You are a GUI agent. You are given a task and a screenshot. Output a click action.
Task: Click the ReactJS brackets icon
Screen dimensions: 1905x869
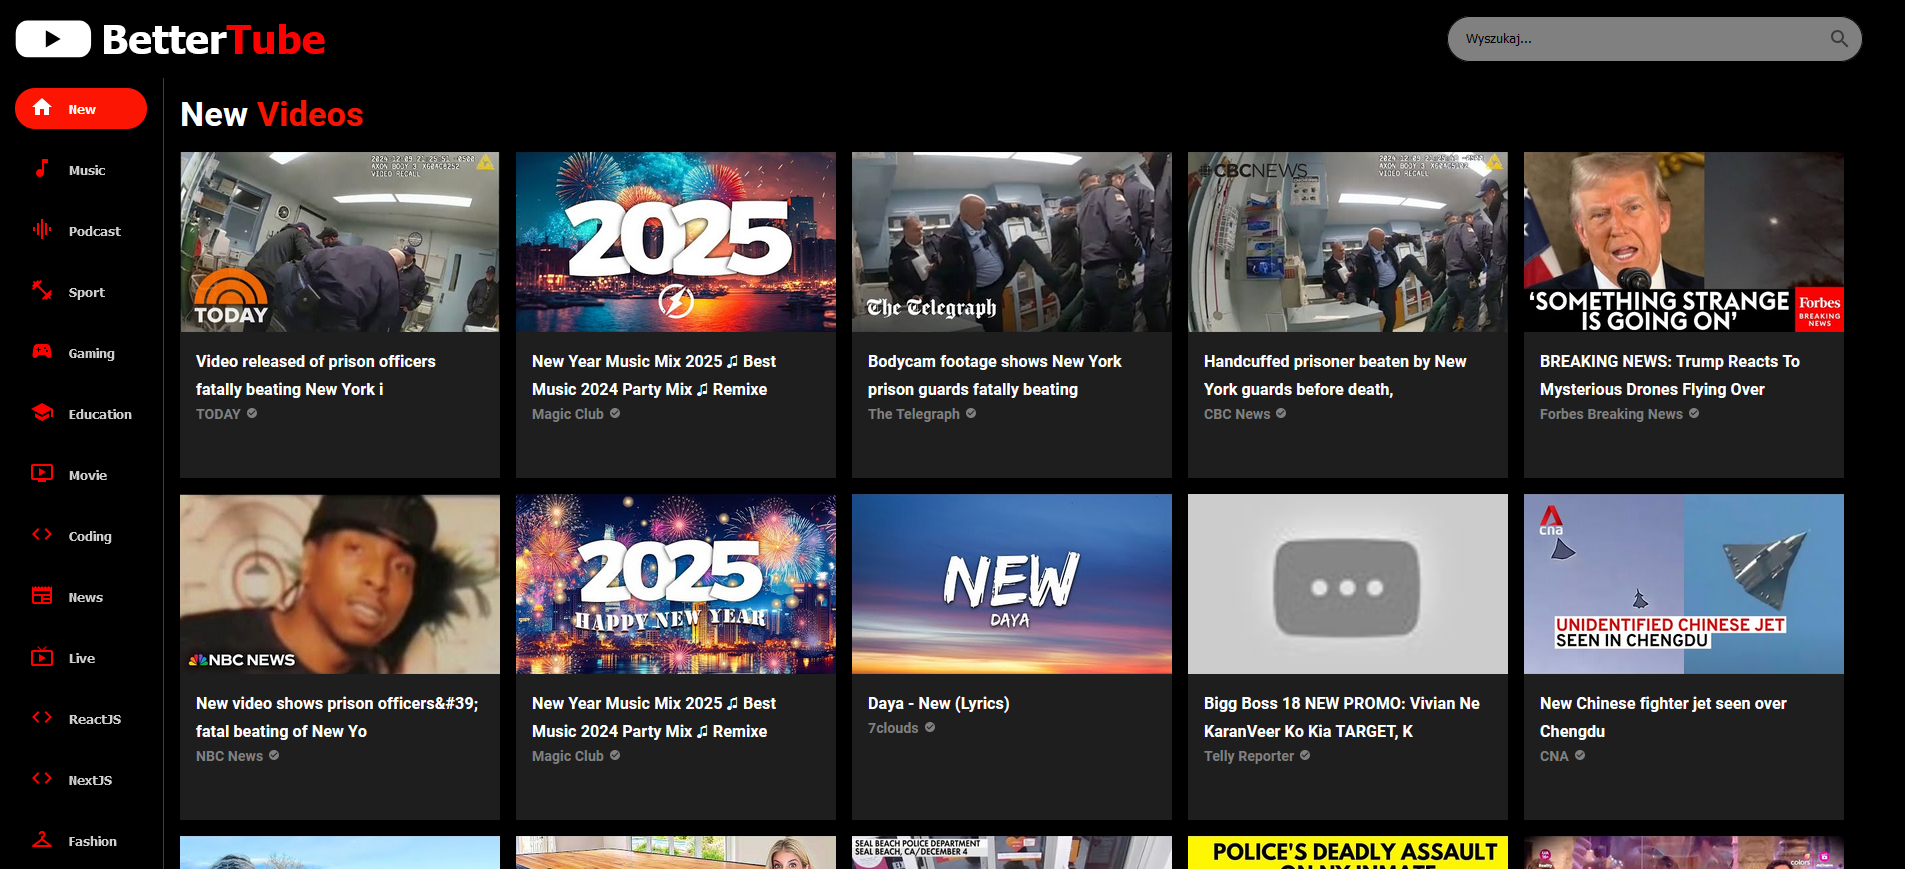tap(42, 718)
